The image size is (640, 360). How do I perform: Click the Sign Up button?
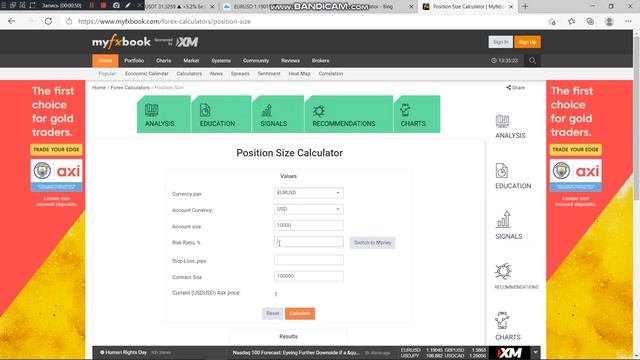pos(527,42)
